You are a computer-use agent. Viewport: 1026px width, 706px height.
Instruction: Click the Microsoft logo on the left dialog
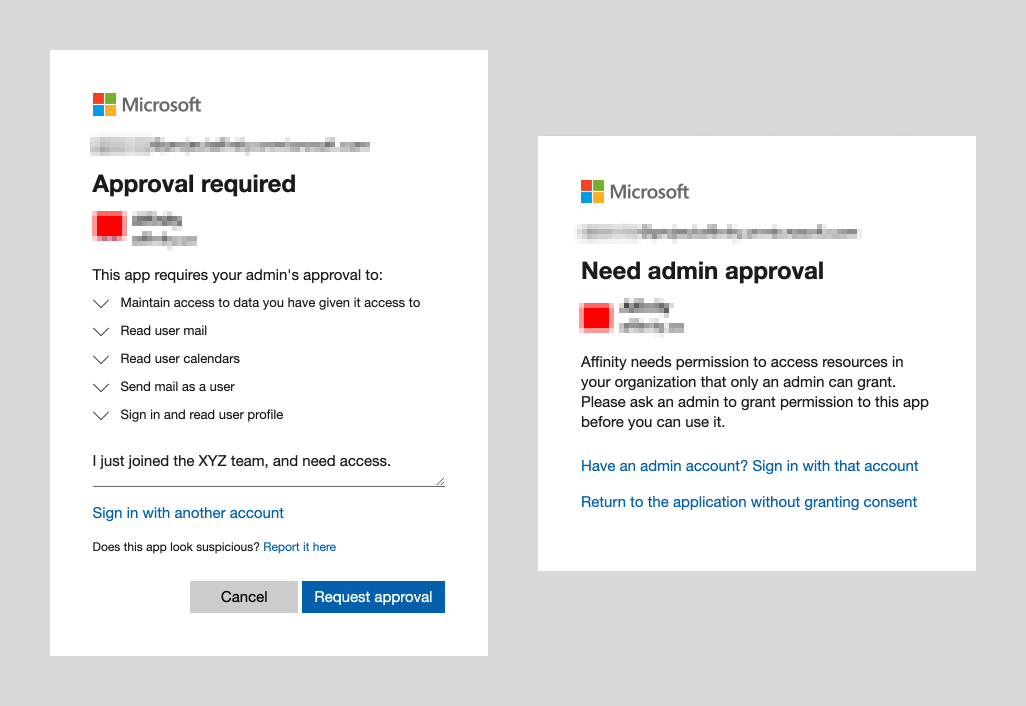[x=146, y=104]
